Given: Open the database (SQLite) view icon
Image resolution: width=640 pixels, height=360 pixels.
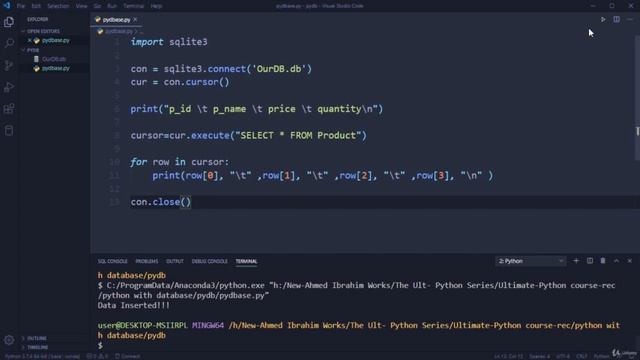Looking at the screenshot, I should [x=9, y=131].
